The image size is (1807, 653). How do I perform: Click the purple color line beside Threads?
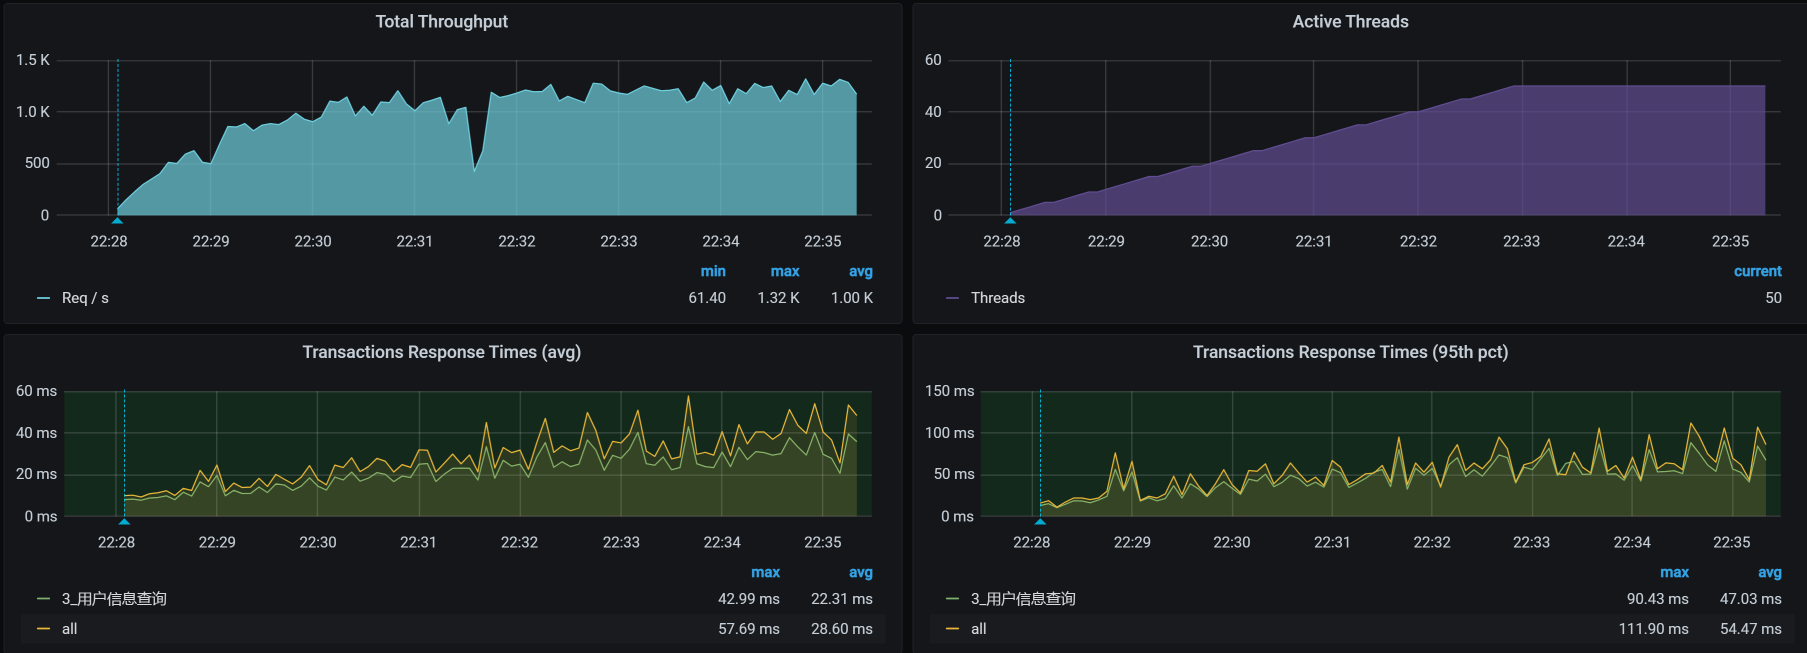coord(952,298)
